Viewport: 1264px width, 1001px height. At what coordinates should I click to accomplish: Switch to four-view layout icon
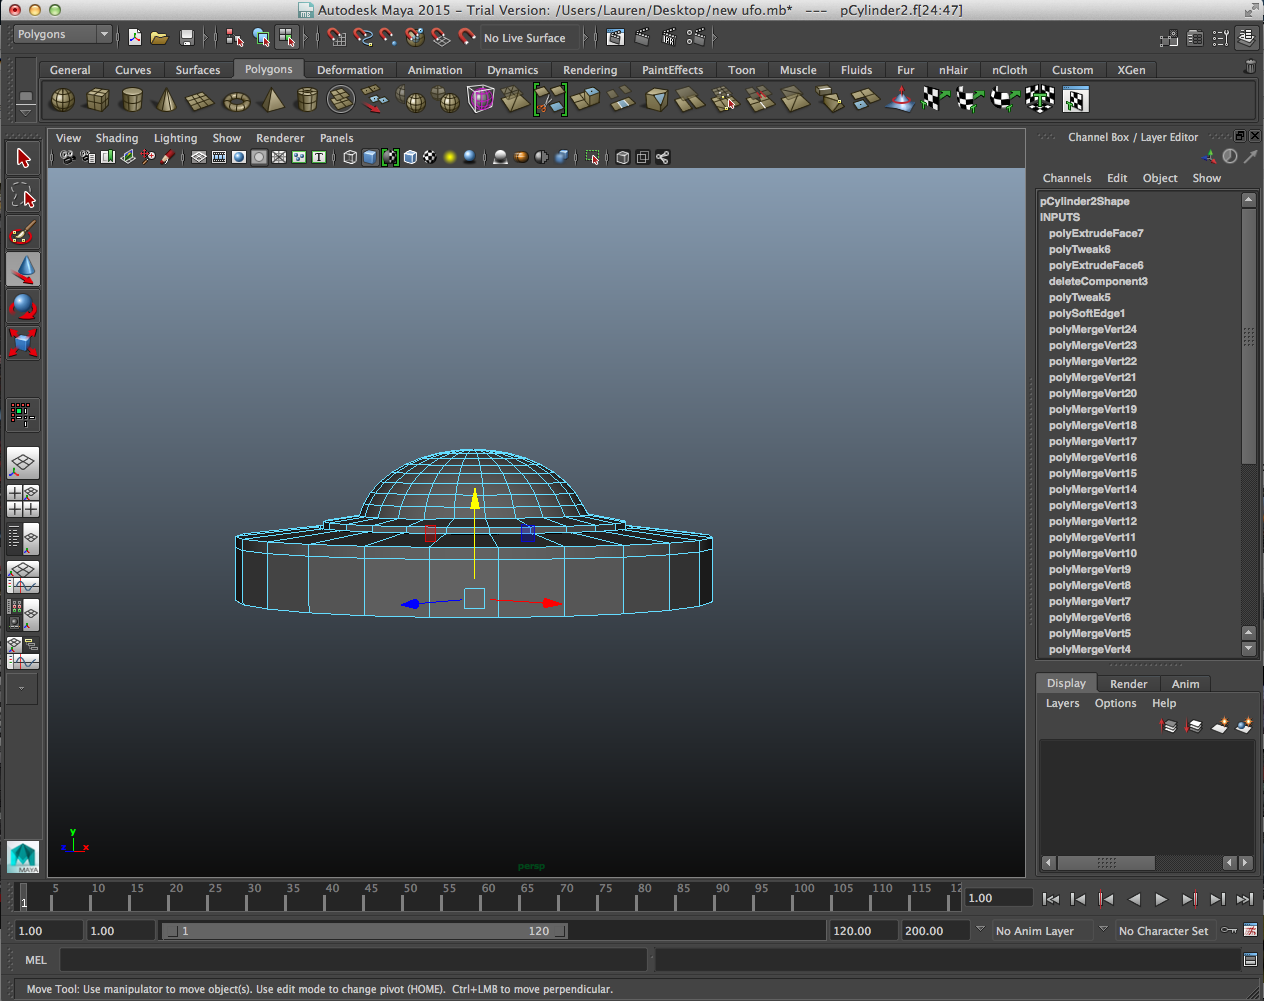pos(23,501)
